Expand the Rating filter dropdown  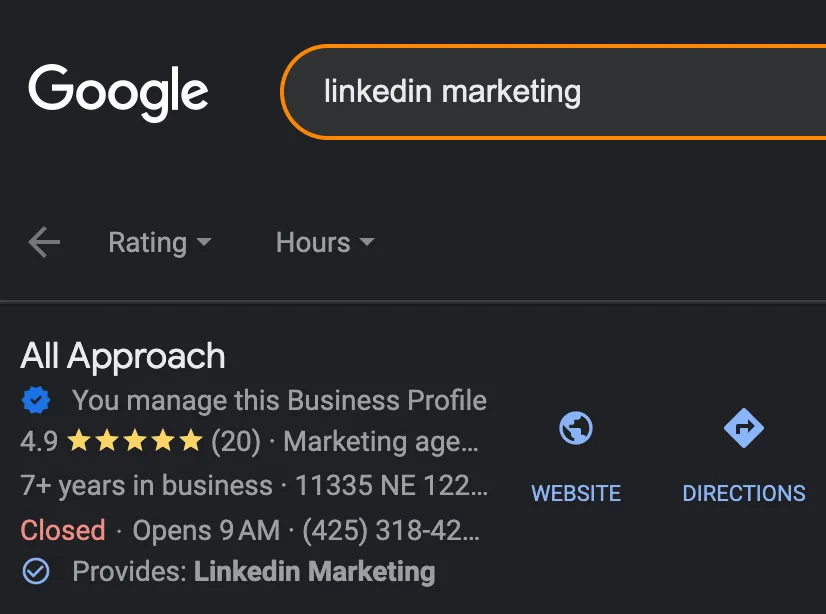click(160, 242)
